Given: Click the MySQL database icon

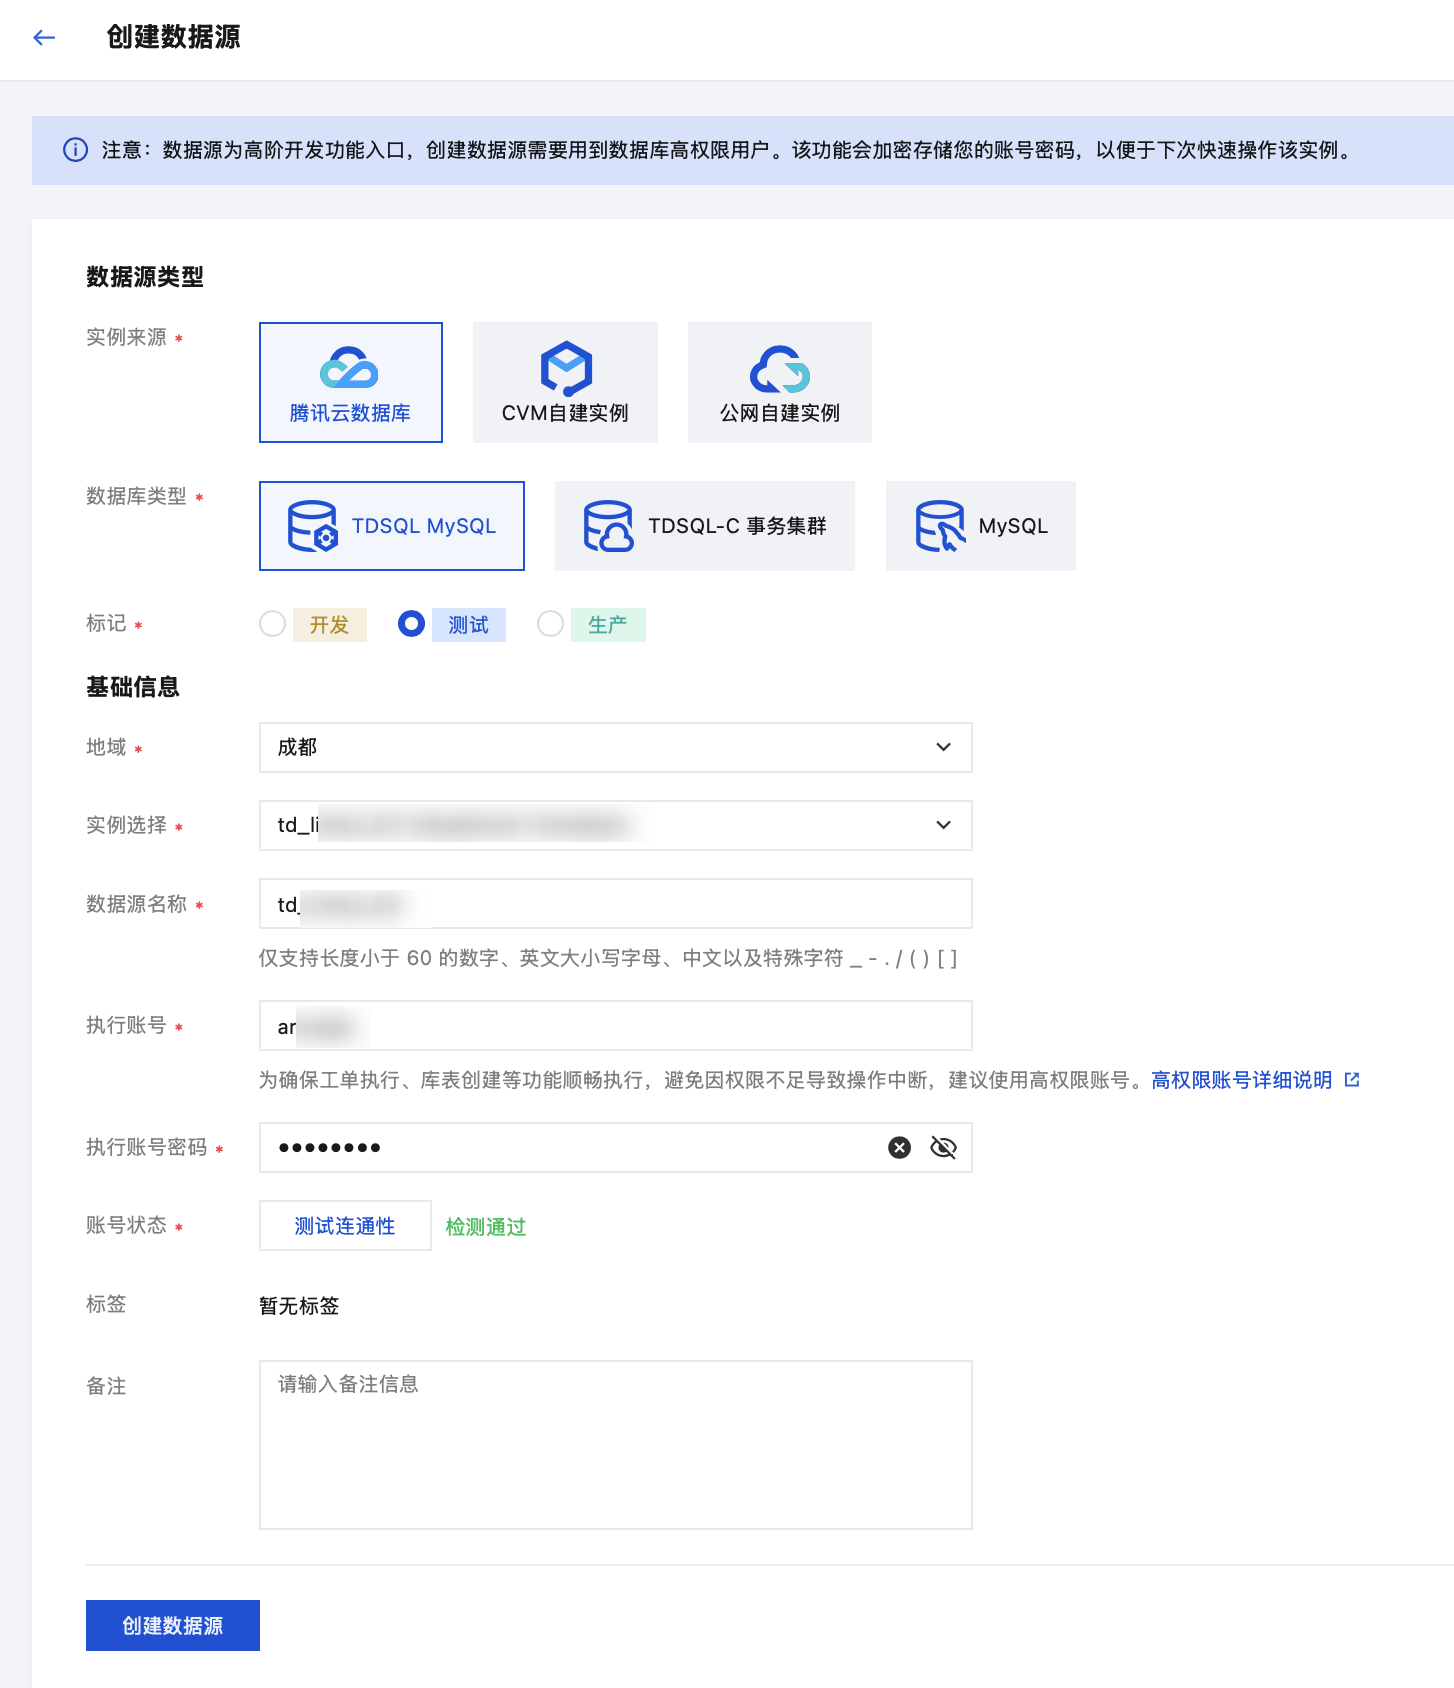Looking at the screenshot, I should click(940, 526).
